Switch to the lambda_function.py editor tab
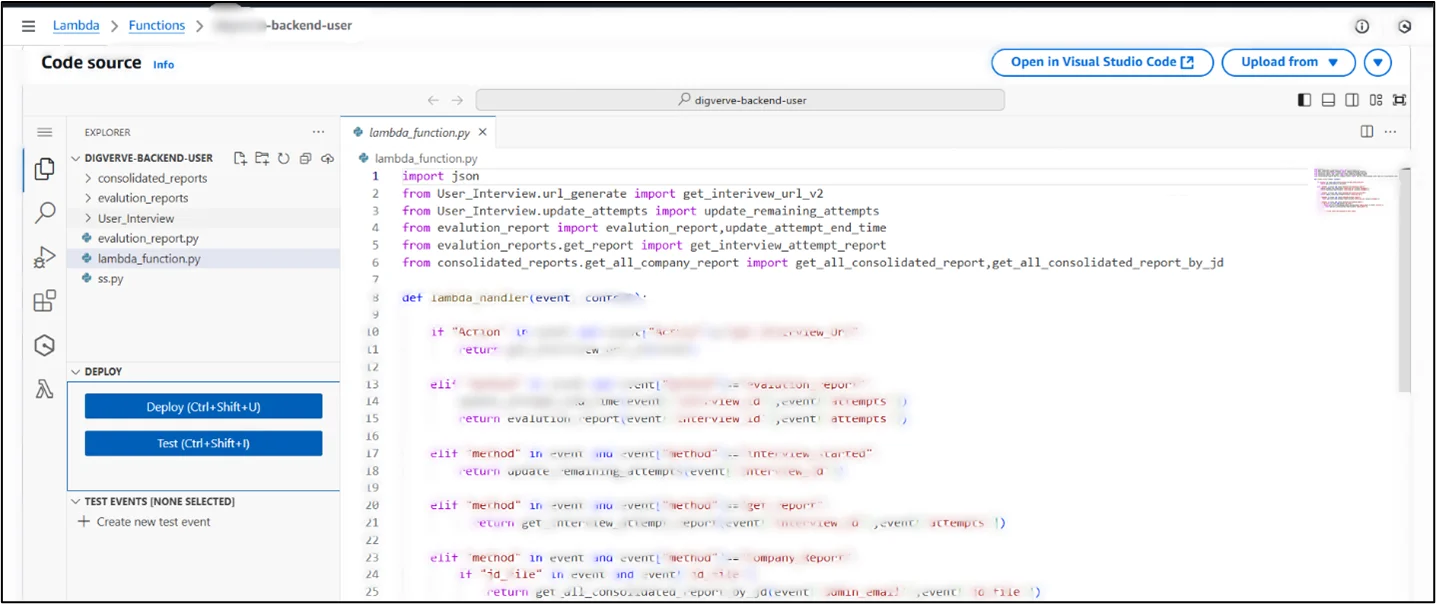The width and height of the screenshot is (1436, 604). pyautogui.click(x=419, y=132)
